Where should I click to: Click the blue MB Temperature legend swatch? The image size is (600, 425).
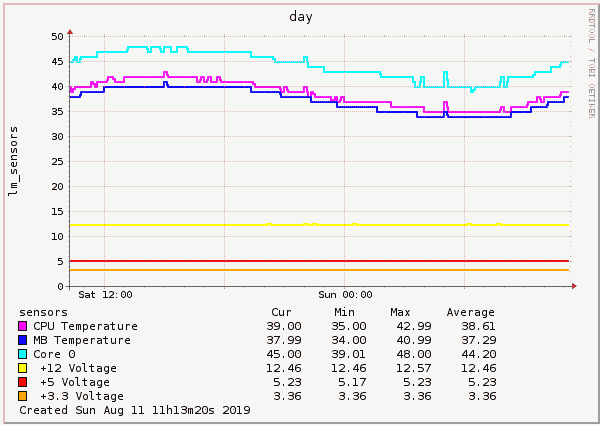pyautogui.click(x=23, y=340)
